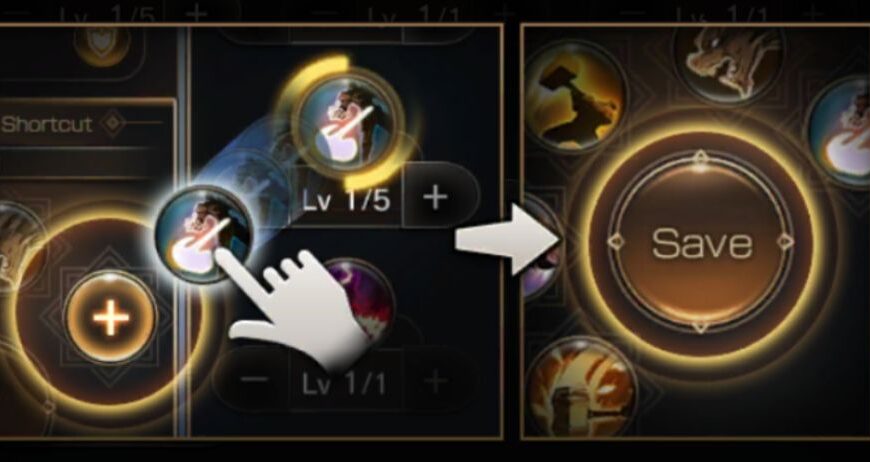Select the warrior swipe skill right of Save
Image resolution: width=870 pixels, height=462 pixels.
click(842, 132)
